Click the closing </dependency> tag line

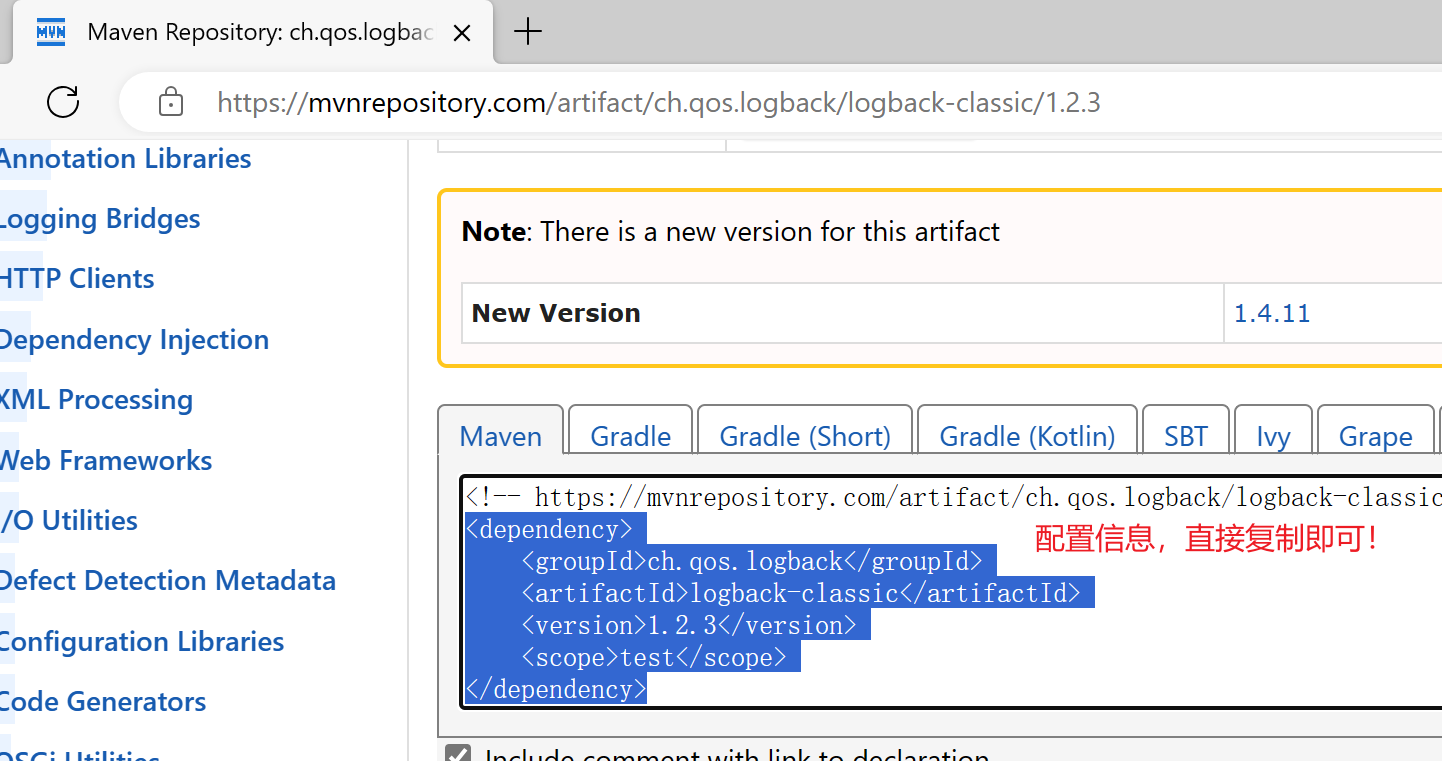557,689
